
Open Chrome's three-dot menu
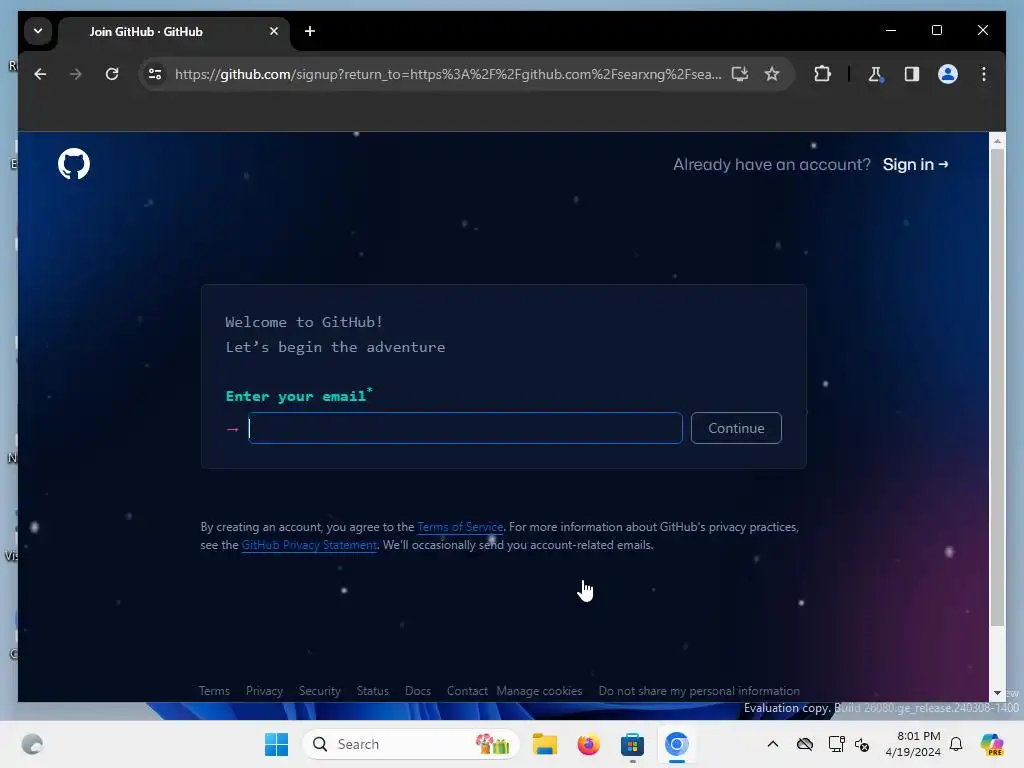click(984, 74)
